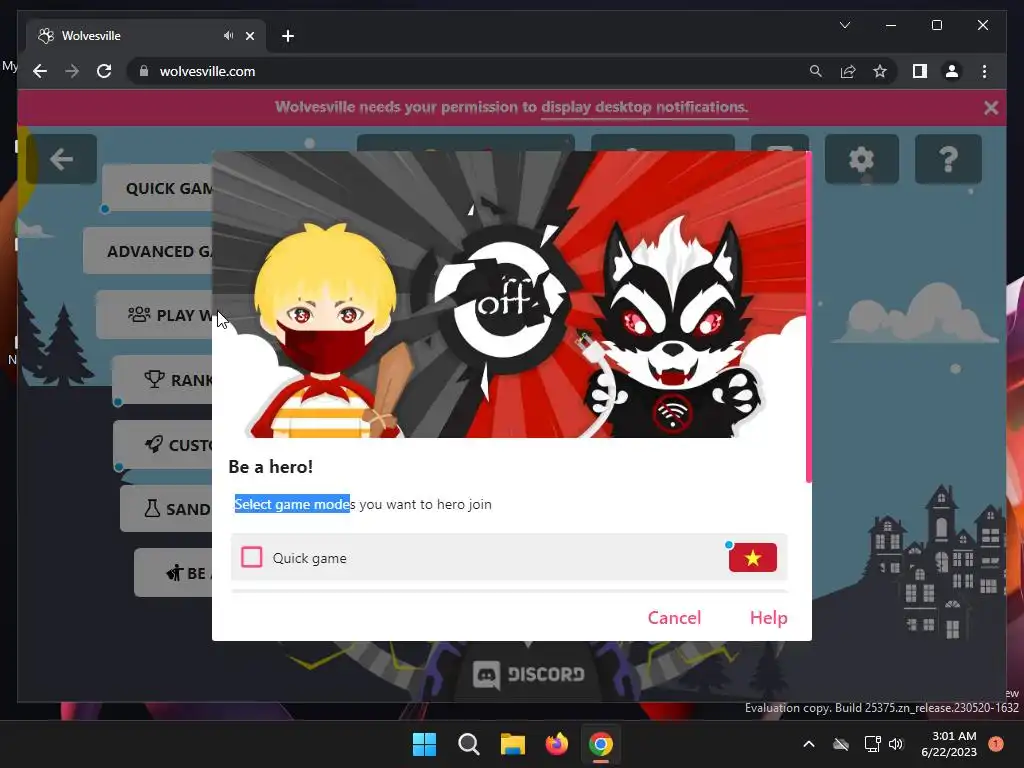Close the Wolvesville browser tab

tap(250, 36)
